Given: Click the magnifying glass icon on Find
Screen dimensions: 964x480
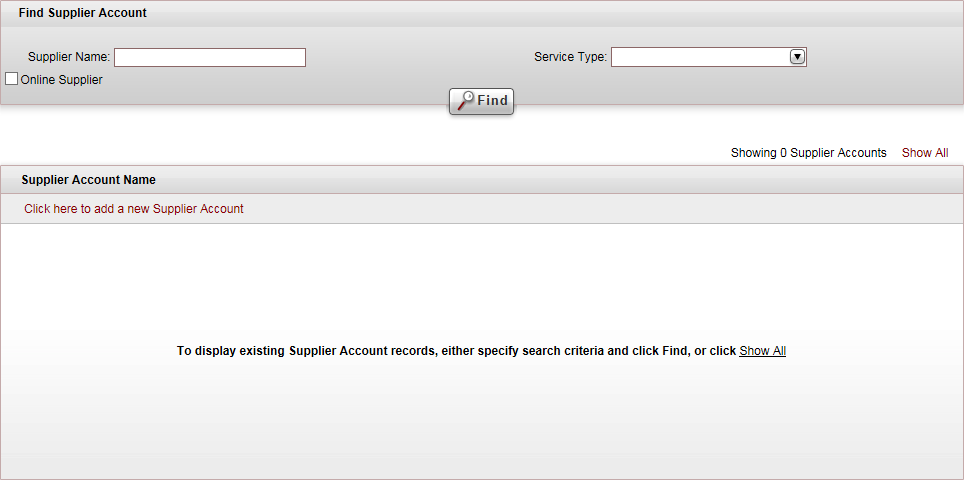Looking at the screenshot, I should click(466, 101).
